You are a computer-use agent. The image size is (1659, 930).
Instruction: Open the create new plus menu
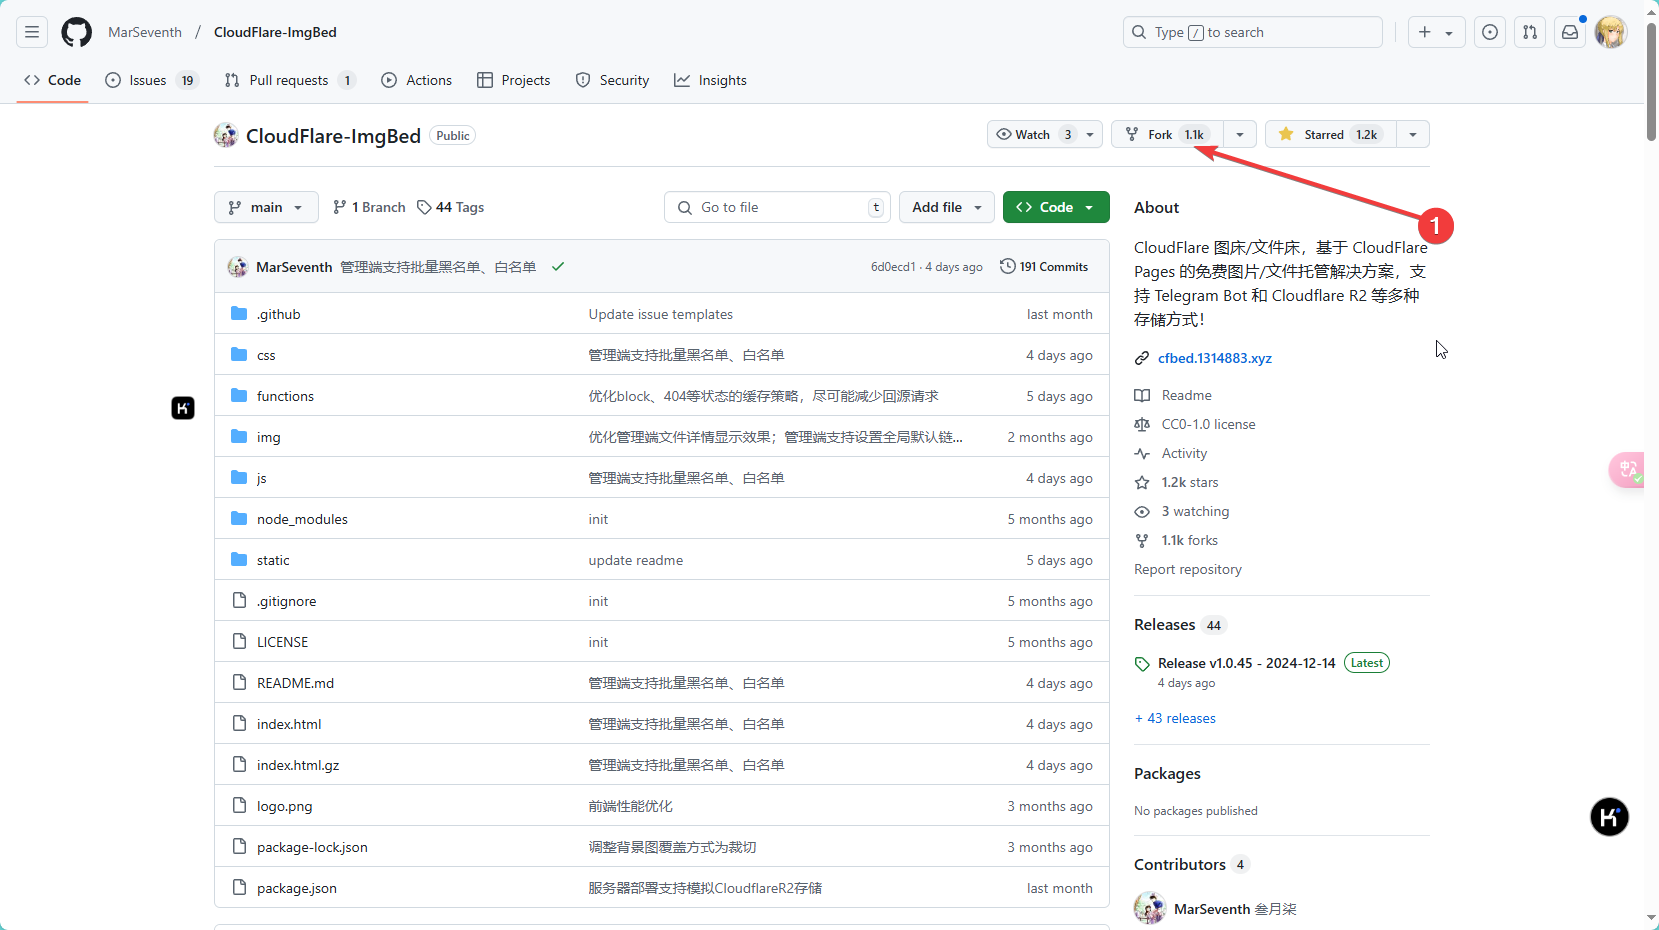[1436, 32]
